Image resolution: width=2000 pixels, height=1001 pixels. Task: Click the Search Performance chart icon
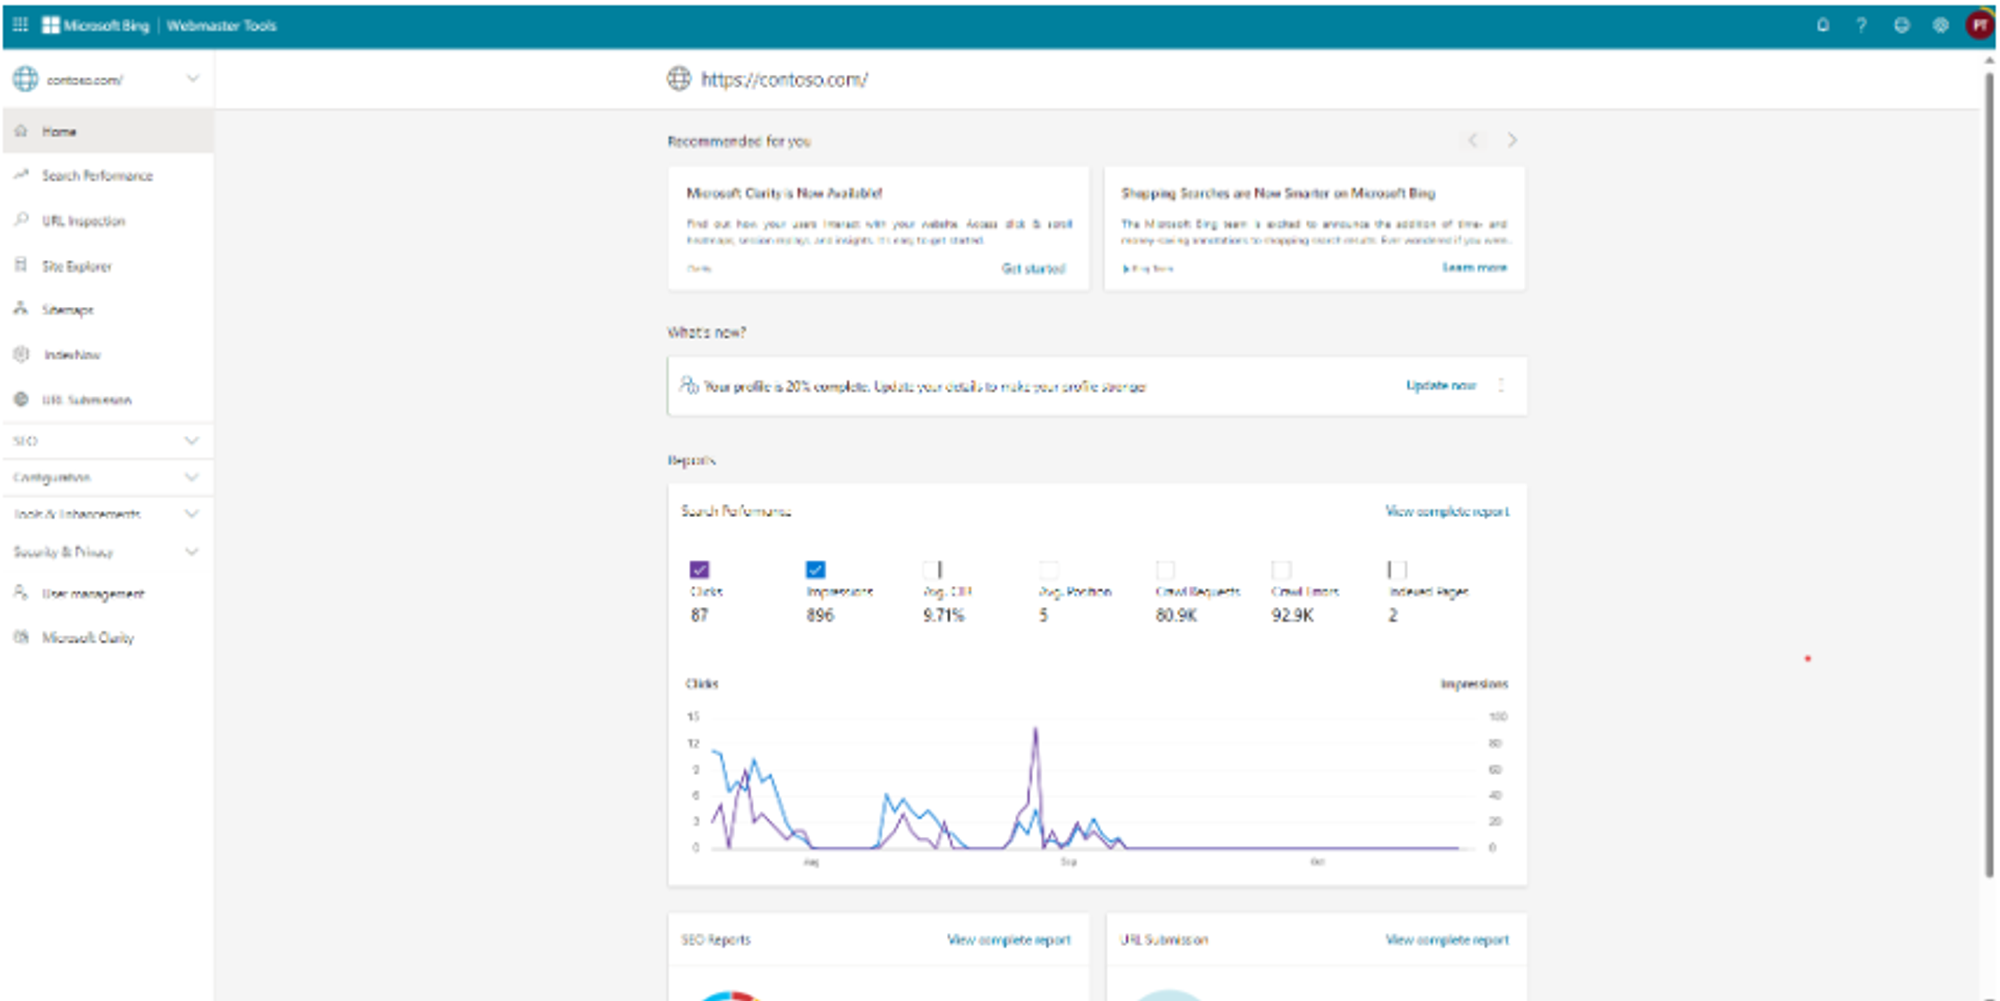pyautogui.click(x=21, y=175)
